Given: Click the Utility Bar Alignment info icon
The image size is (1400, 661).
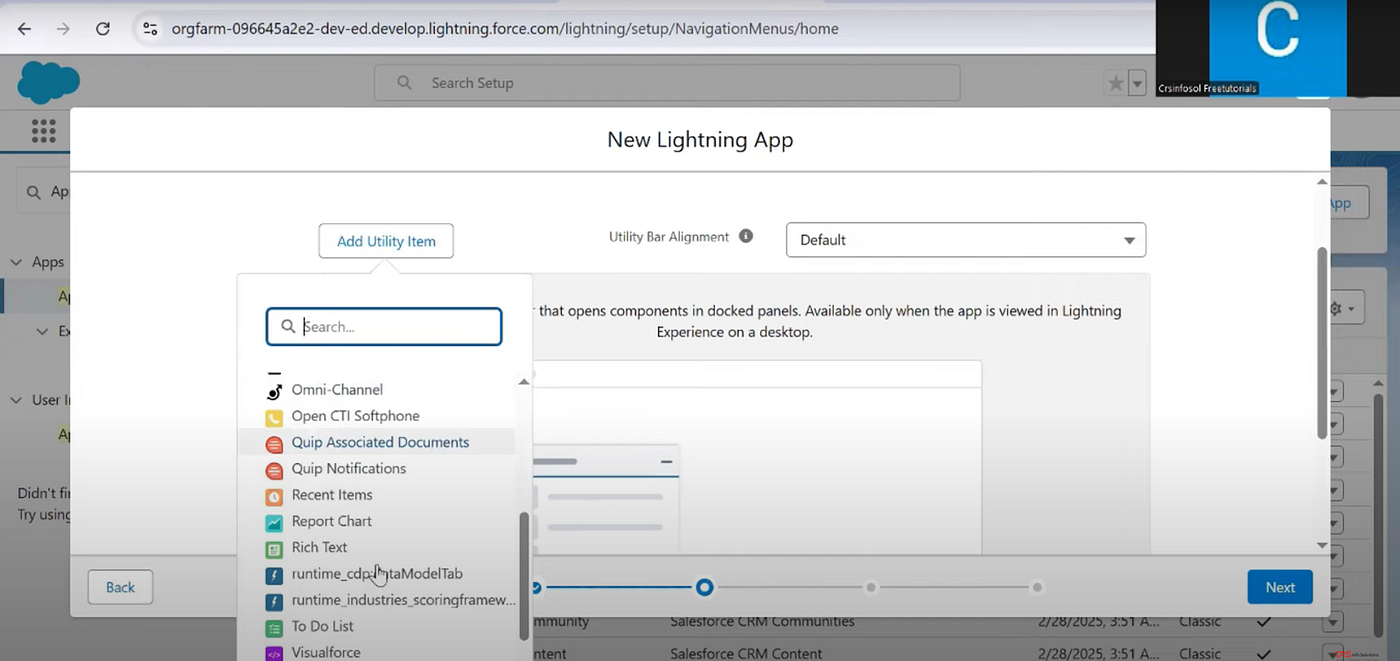Looking at the screenshot, I should coord(745,237).
